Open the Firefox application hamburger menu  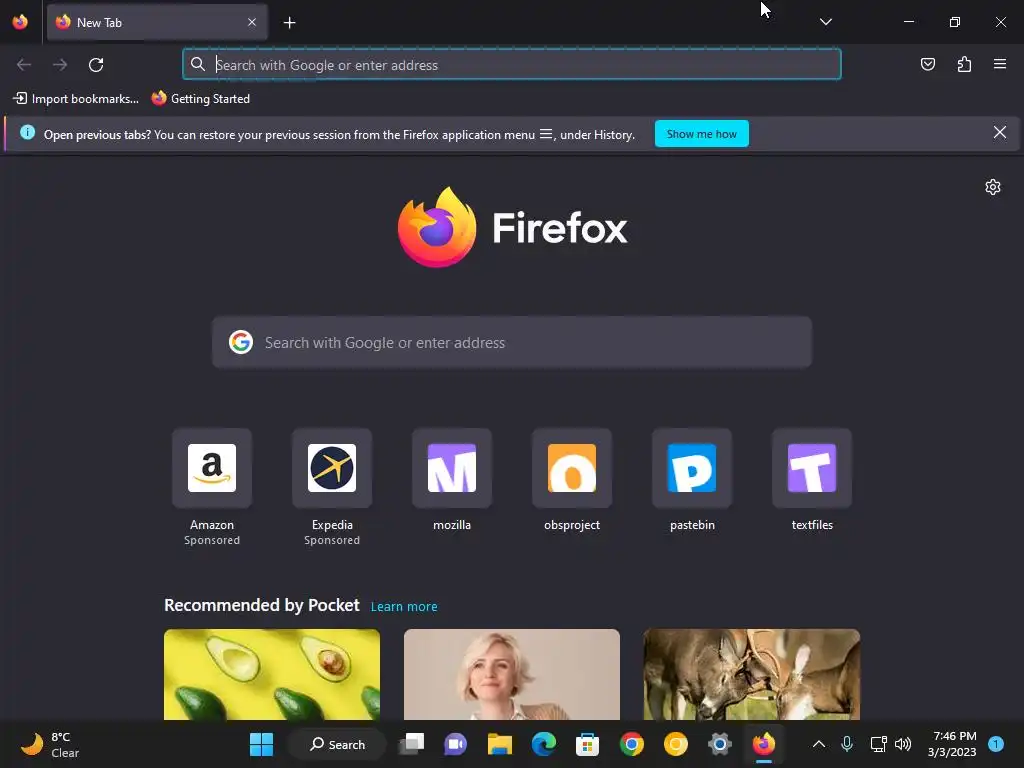point(999,64)
